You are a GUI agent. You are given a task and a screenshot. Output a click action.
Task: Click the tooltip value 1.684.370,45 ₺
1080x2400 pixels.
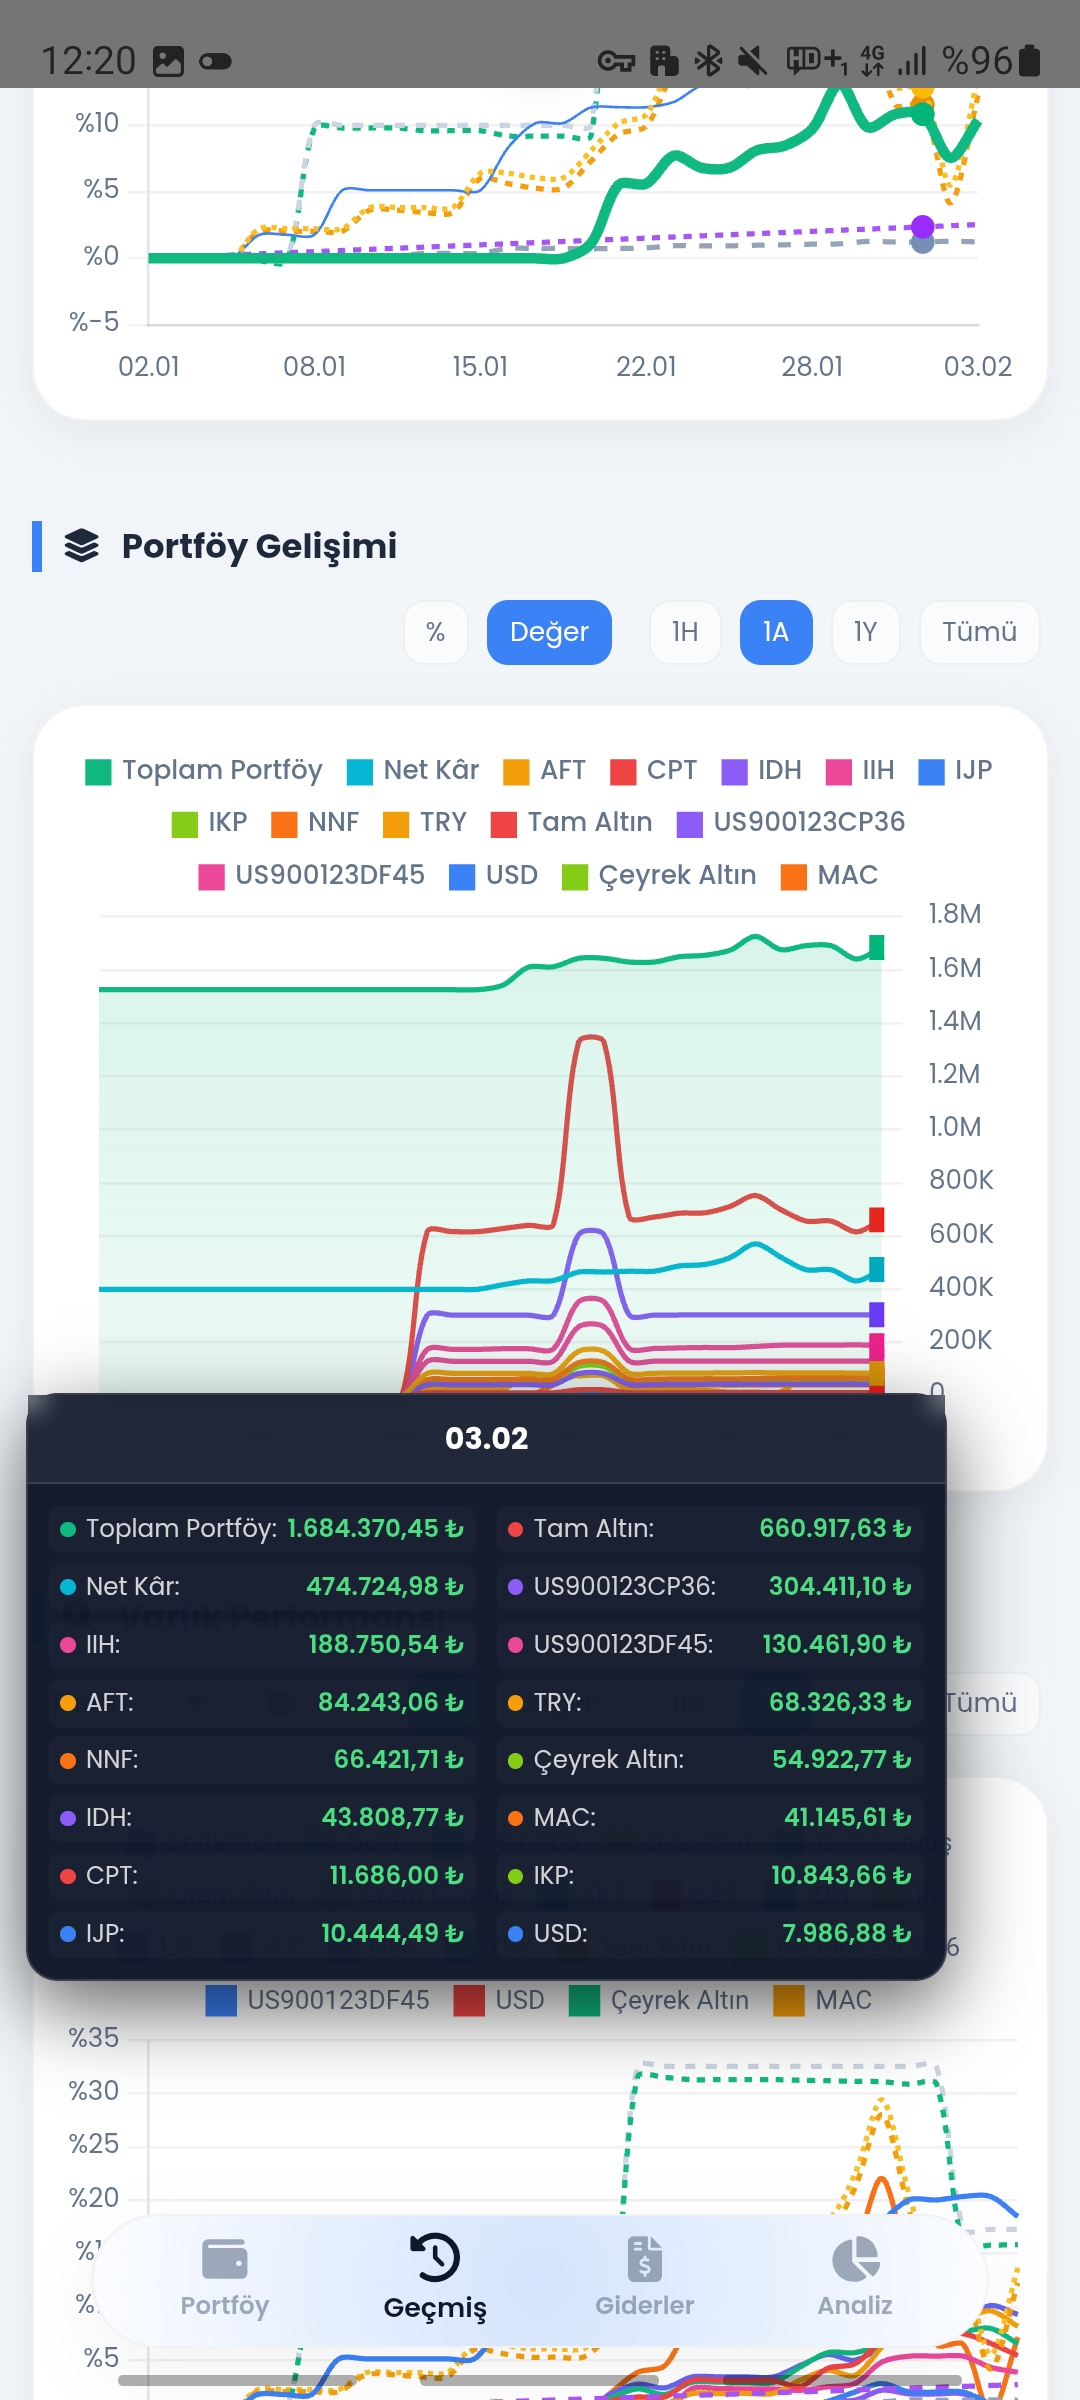click(375, 1528)
